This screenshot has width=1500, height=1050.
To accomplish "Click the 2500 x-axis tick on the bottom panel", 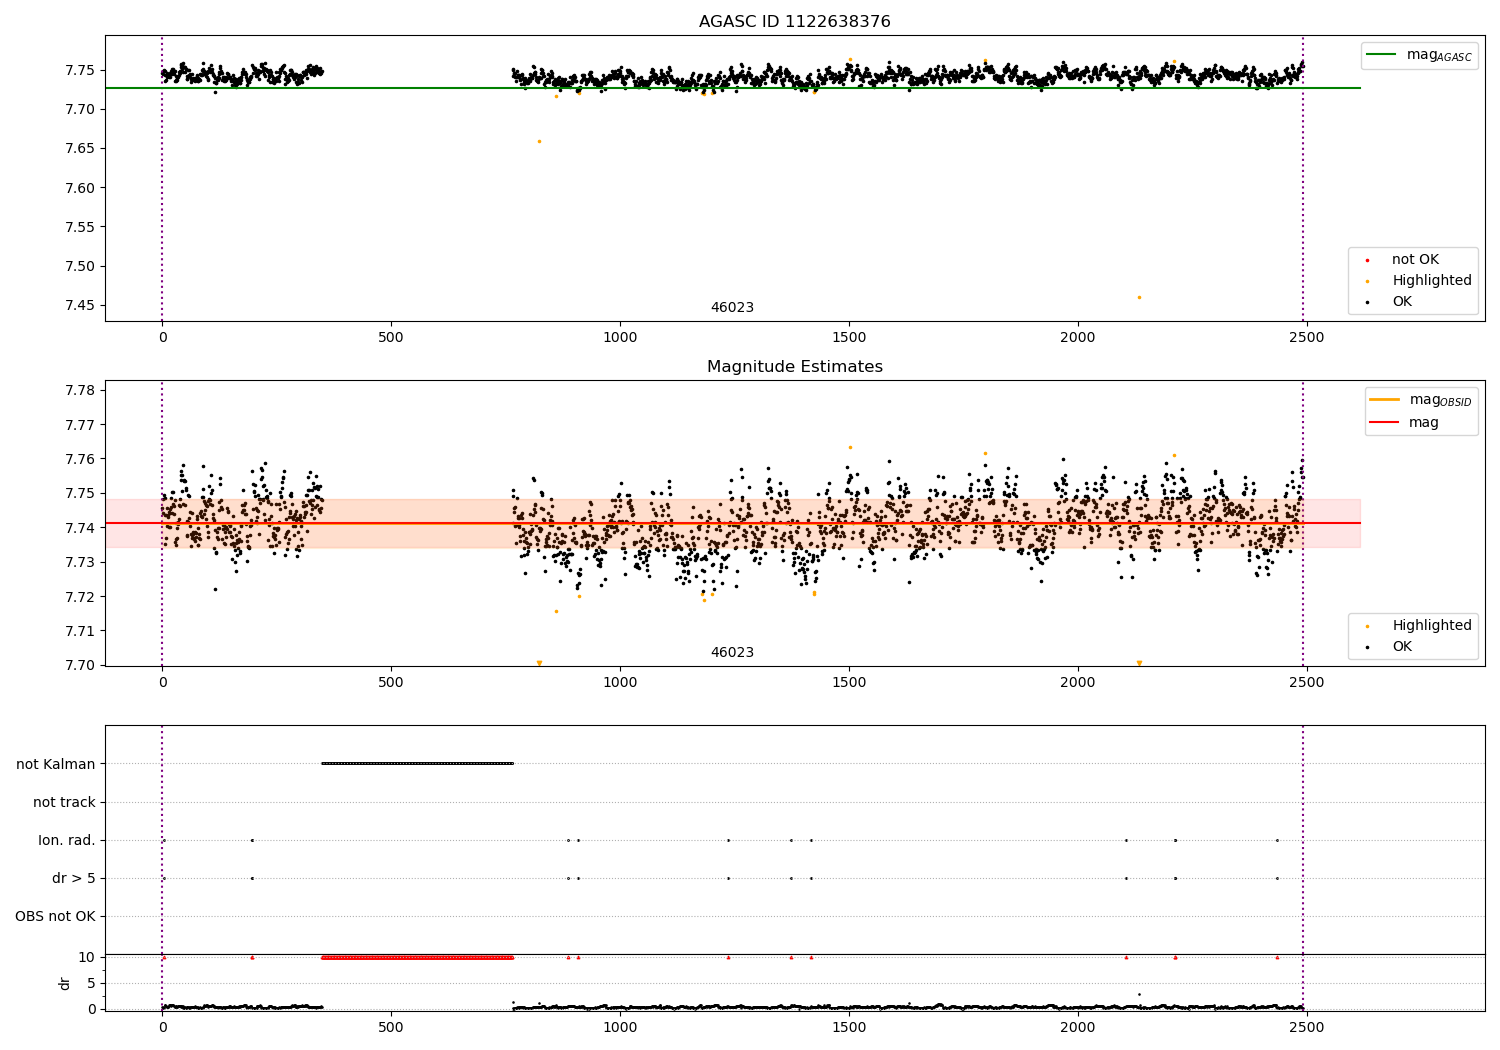I will (1307, 1027).
